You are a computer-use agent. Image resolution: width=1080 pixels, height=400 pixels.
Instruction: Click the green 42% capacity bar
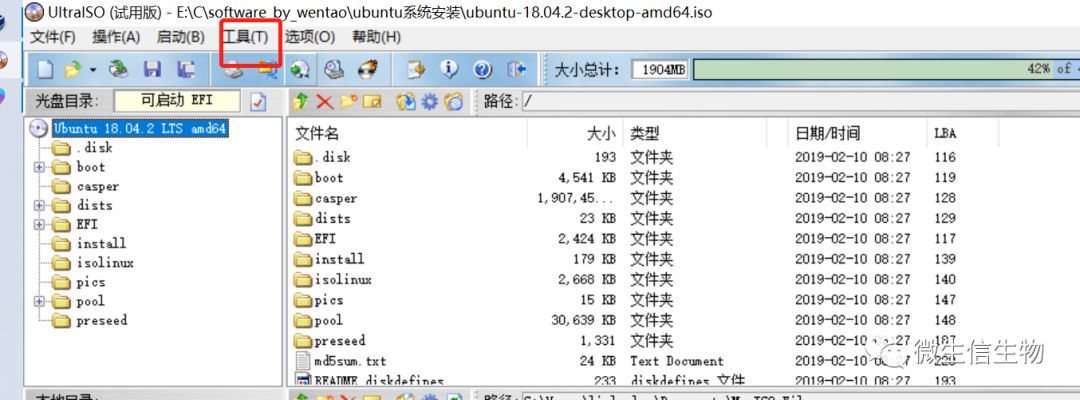pyautogui.click(x=886, y=69)
